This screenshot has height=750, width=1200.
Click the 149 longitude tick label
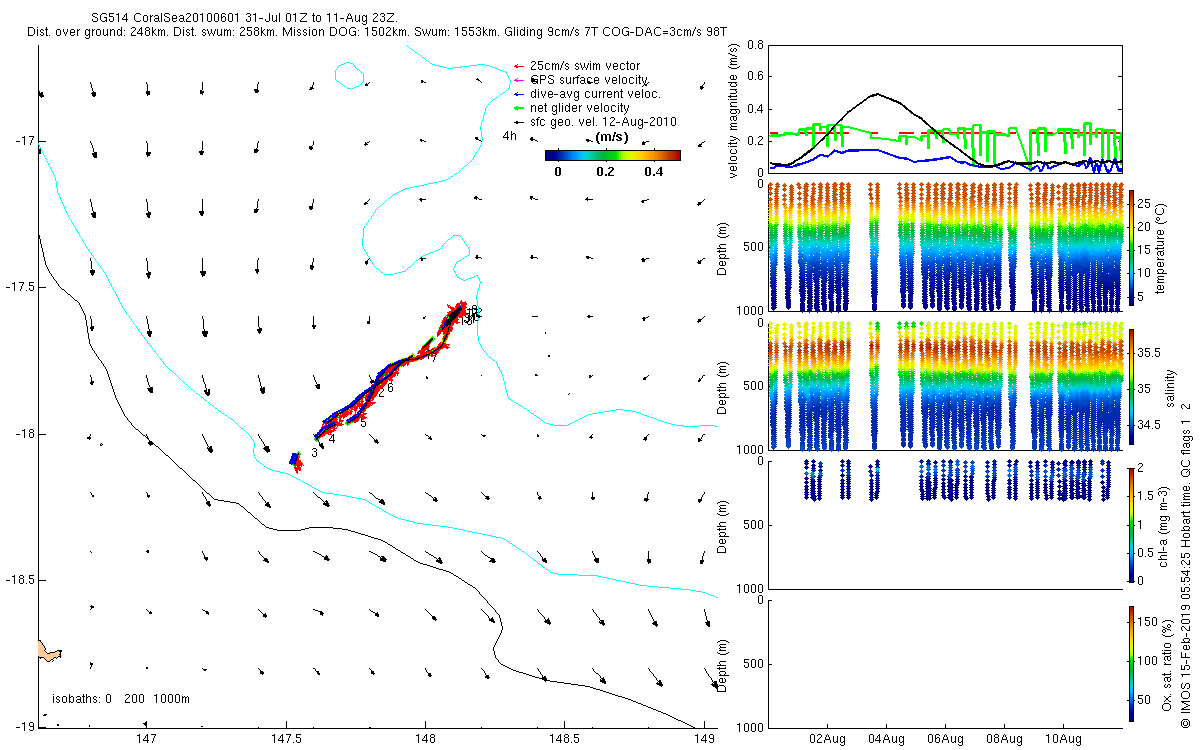(x=704, y=740)
